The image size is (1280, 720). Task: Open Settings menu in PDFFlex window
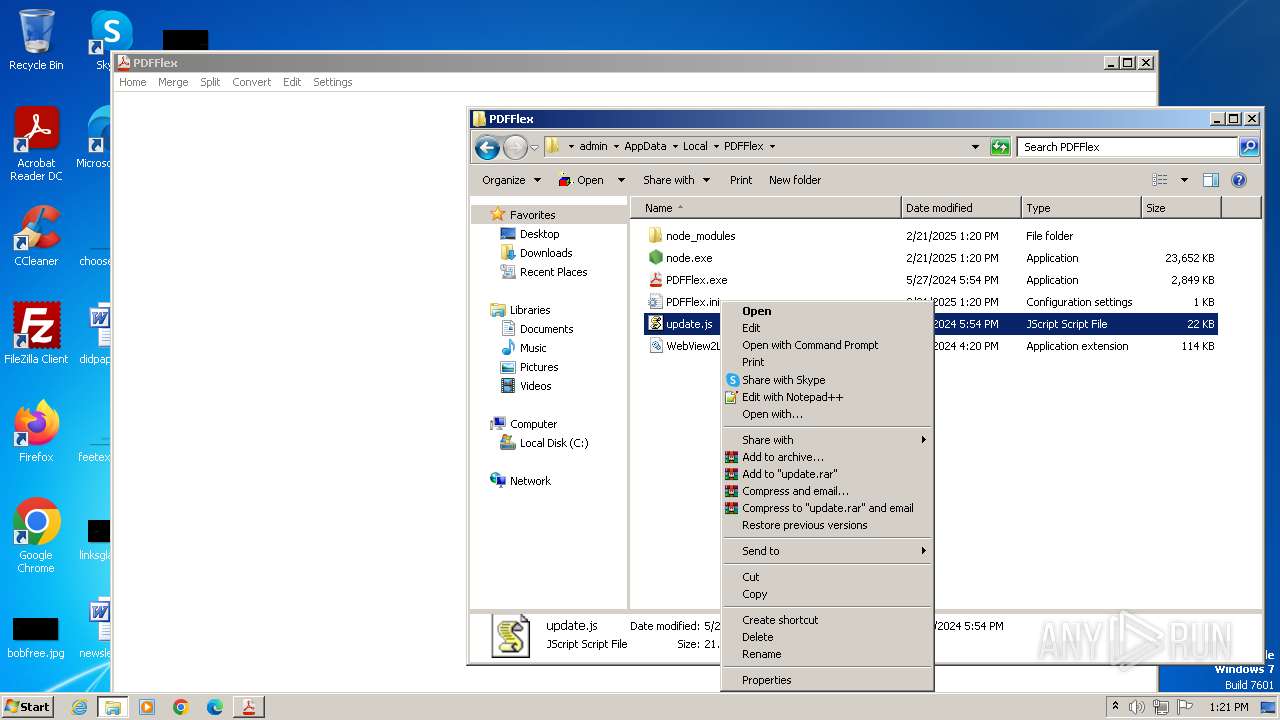point(332,82)
